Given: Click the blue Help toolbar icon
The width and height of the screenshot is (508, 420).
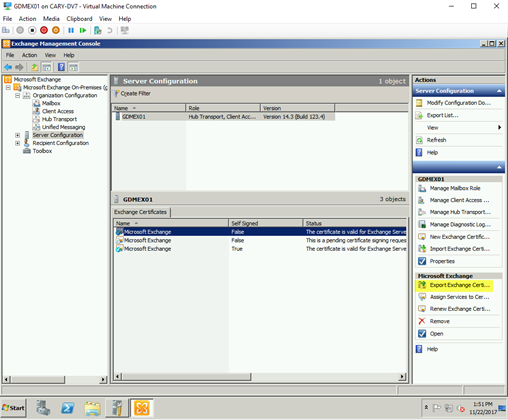Looking at the screenshot, I should click(x=61, y=67).
